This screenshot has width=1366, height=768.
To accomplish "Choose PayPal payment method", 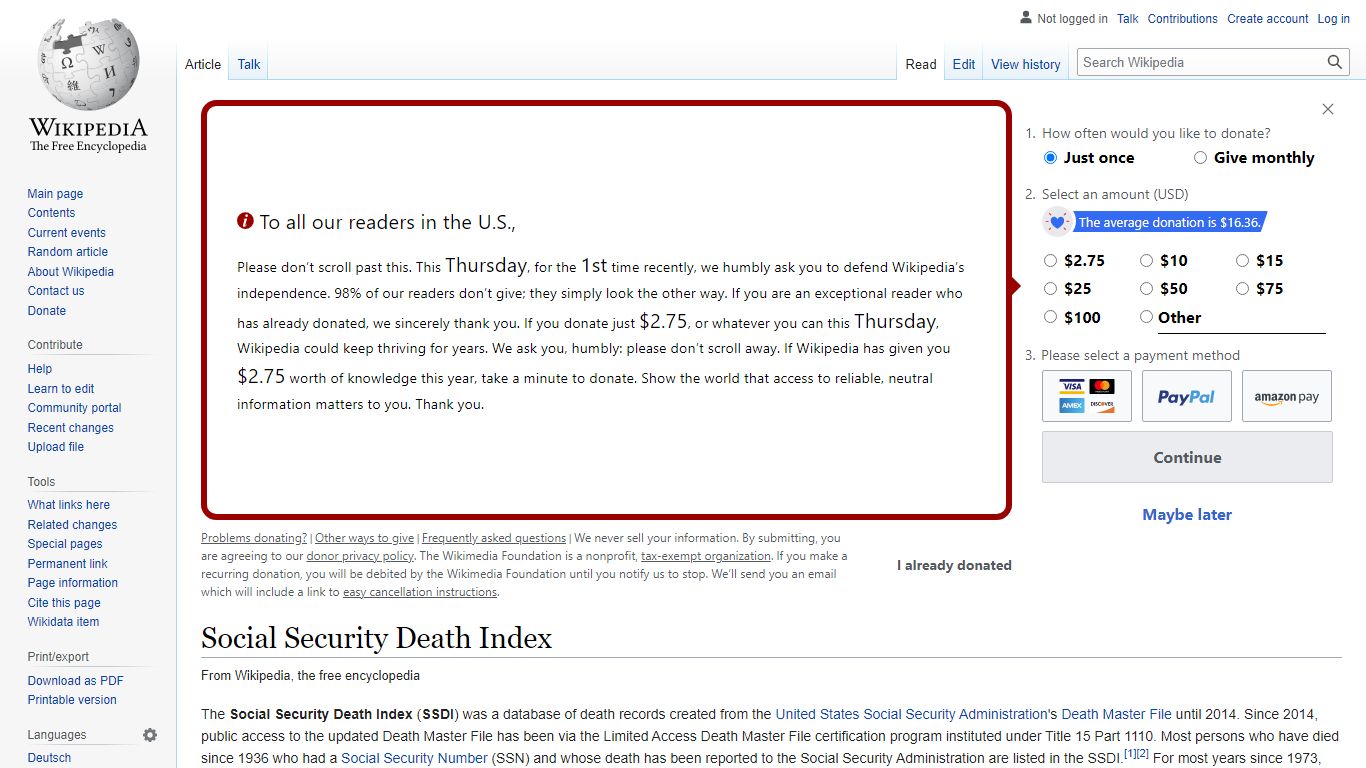I will click(x=1187, y=396).
